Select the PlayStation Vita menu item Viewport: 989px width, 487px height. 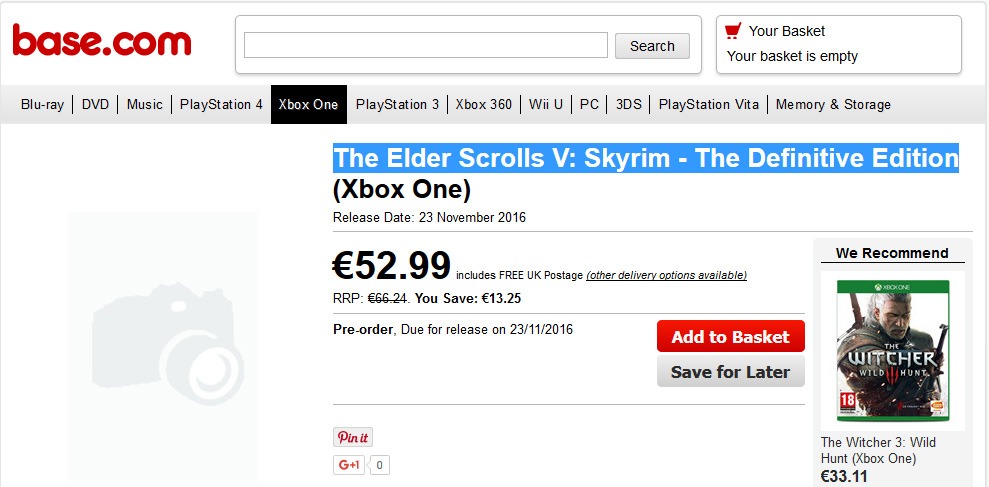pos(709,105)
